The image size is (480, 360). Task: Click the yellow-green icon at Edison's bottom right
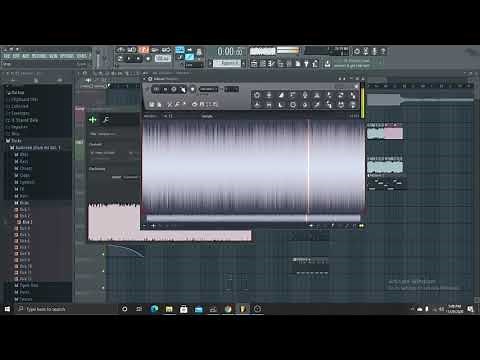(361, 226)
